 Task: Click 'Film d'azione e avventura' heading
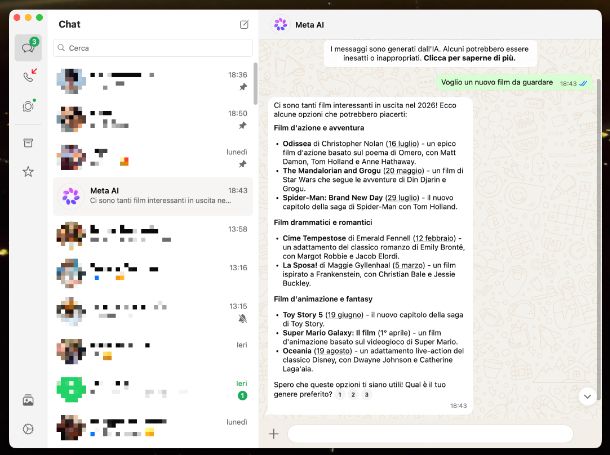coord(319,128)
